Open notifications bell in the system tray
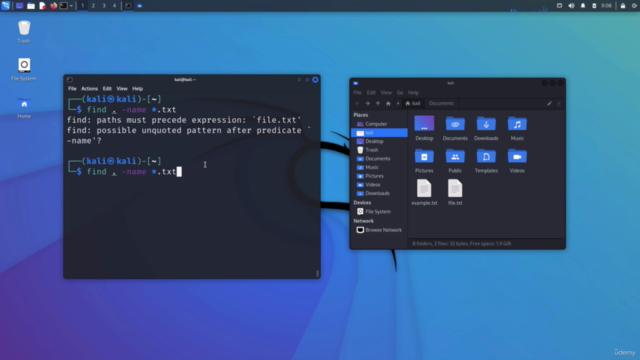This screenshot has height=360, width=640. point(583,6)
